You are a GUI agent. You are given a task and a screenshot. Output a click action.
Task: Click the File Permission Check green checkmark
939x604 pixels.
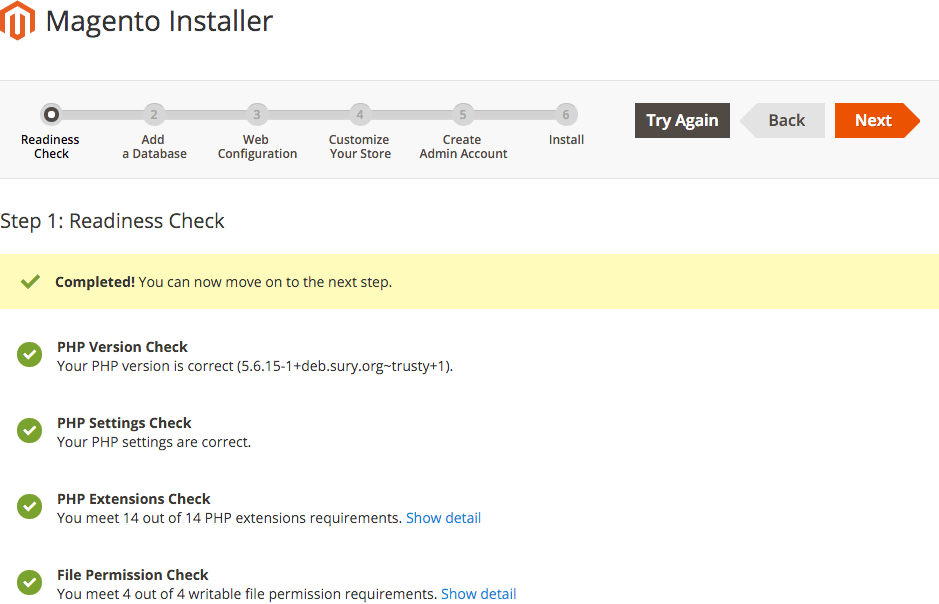pyautogui.click(x=29, y=582)
